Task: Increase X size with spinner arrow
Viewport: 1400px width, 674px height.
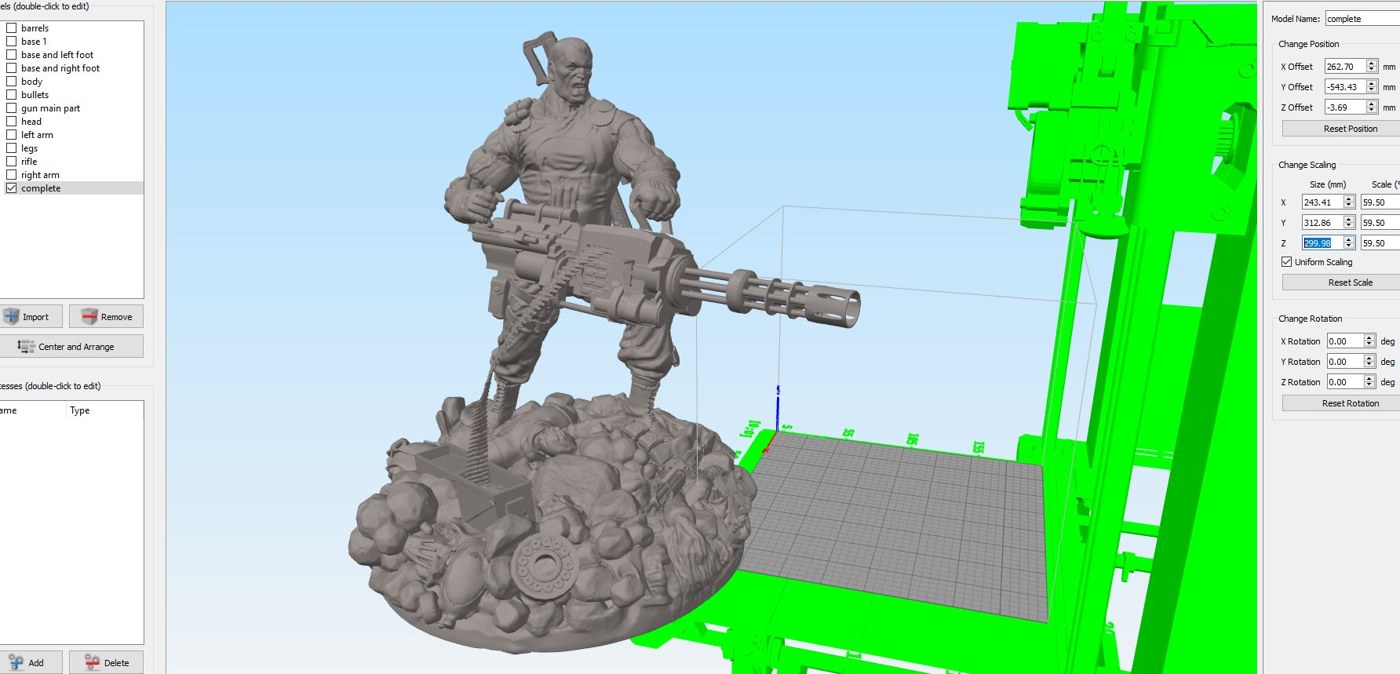Action: pos(1350,199)
